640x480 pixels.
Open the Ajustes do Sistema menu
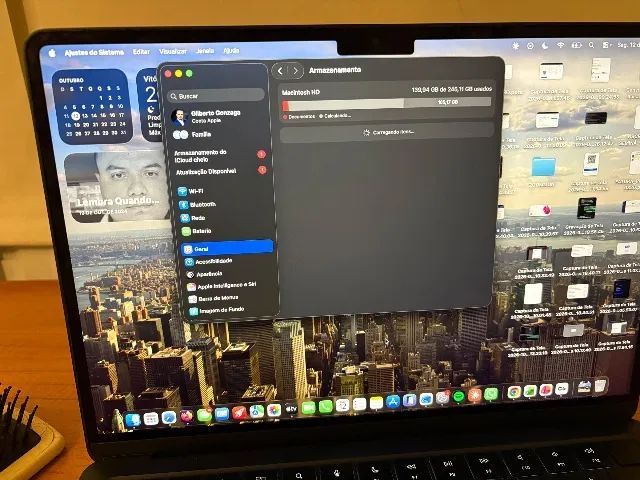(x=94, y=53)
